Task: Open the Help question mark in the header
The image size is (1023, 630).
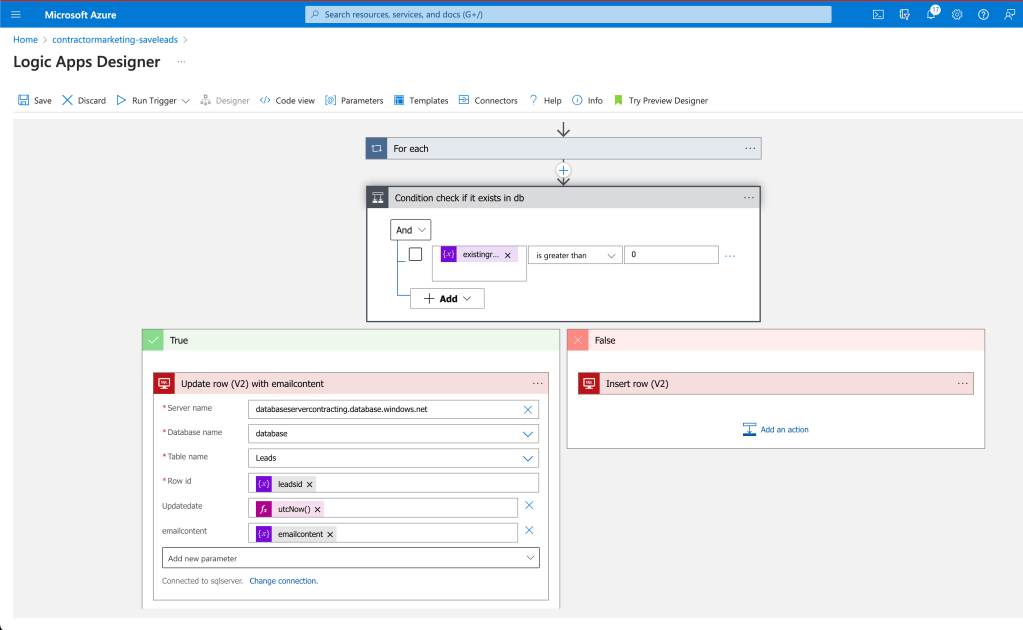Action: tap(983, 14)
